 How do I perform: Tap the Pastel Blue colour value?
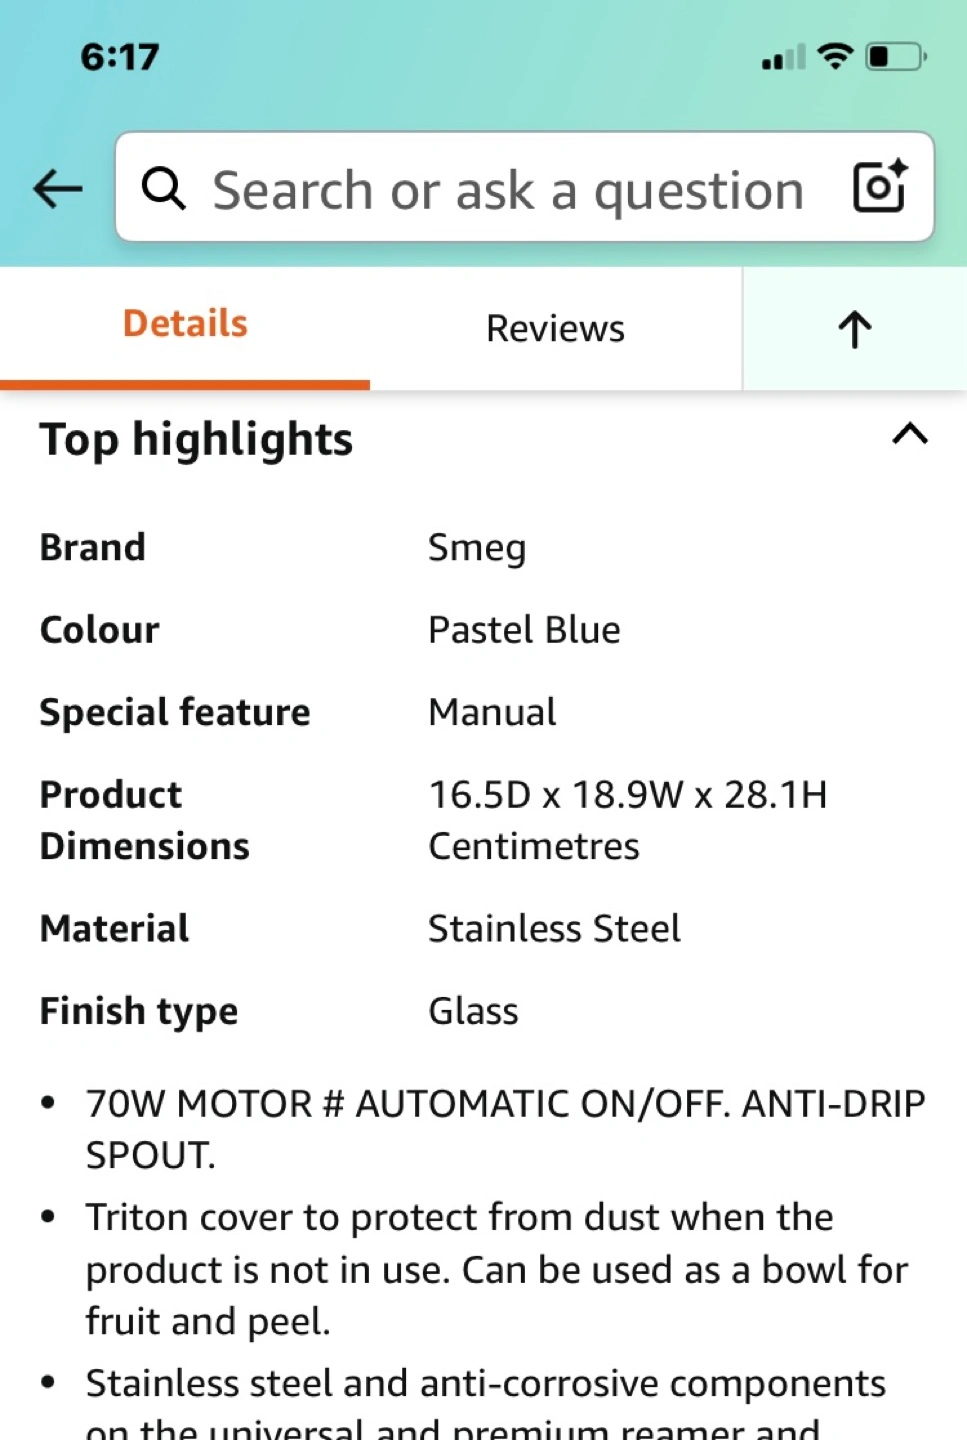[524, 630]
